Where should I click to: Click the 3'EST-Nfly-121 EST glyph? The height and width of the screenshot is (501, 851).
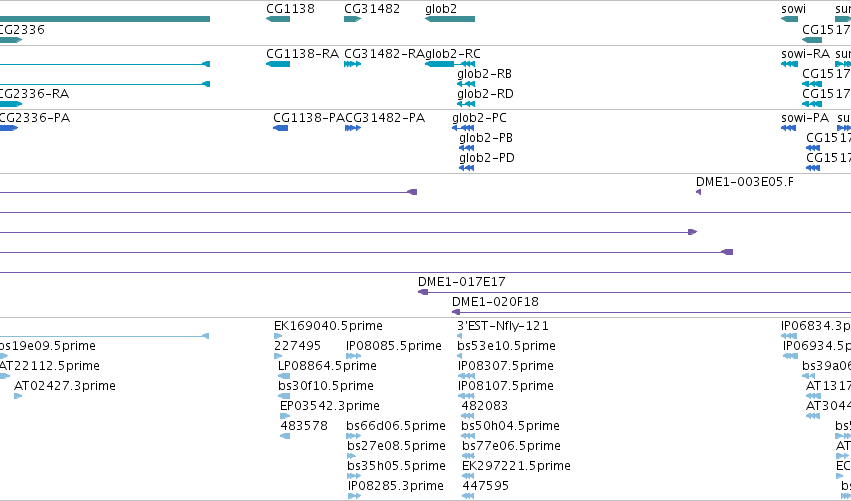click(x=460, y=336)
